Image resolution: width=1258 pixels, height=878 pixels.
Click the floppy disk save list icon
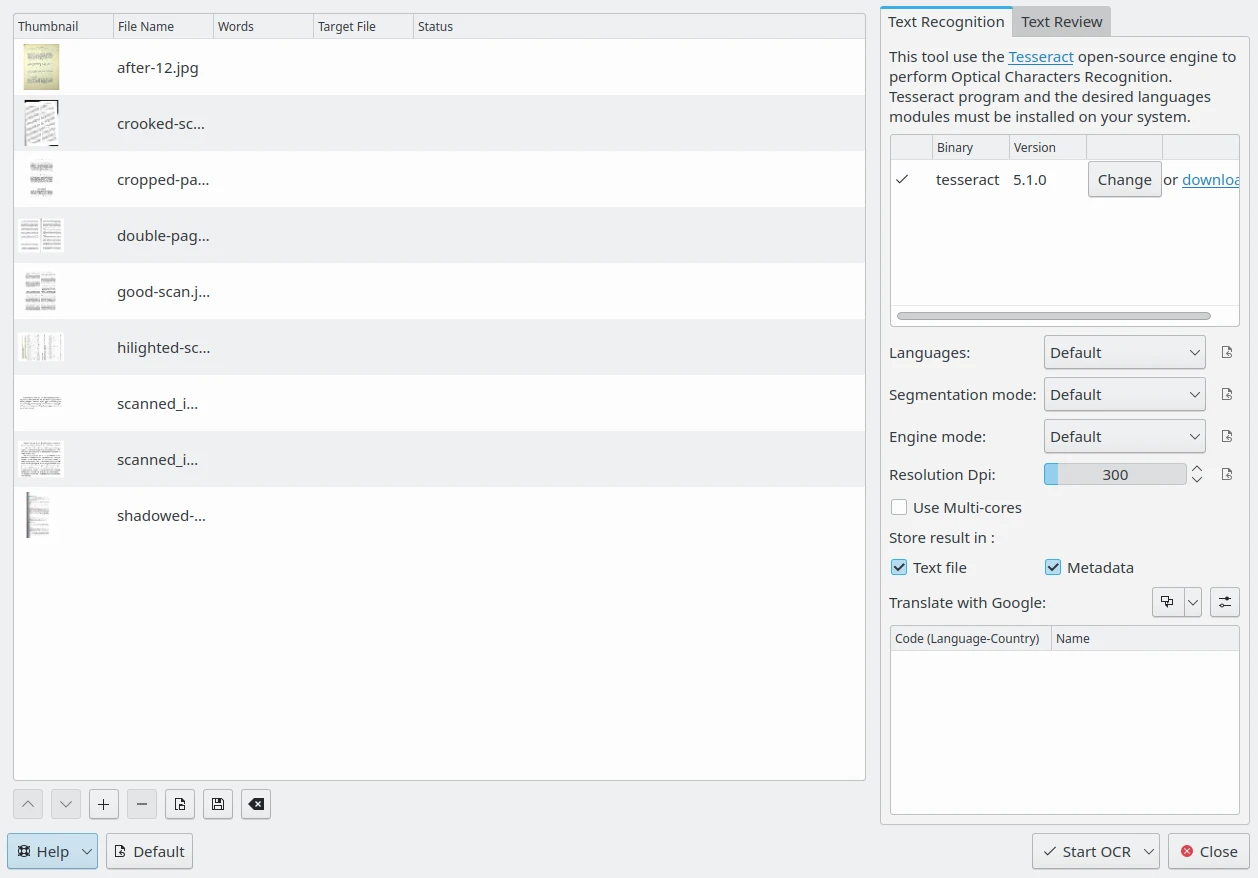pyautogui.click(x=218, y=804)
